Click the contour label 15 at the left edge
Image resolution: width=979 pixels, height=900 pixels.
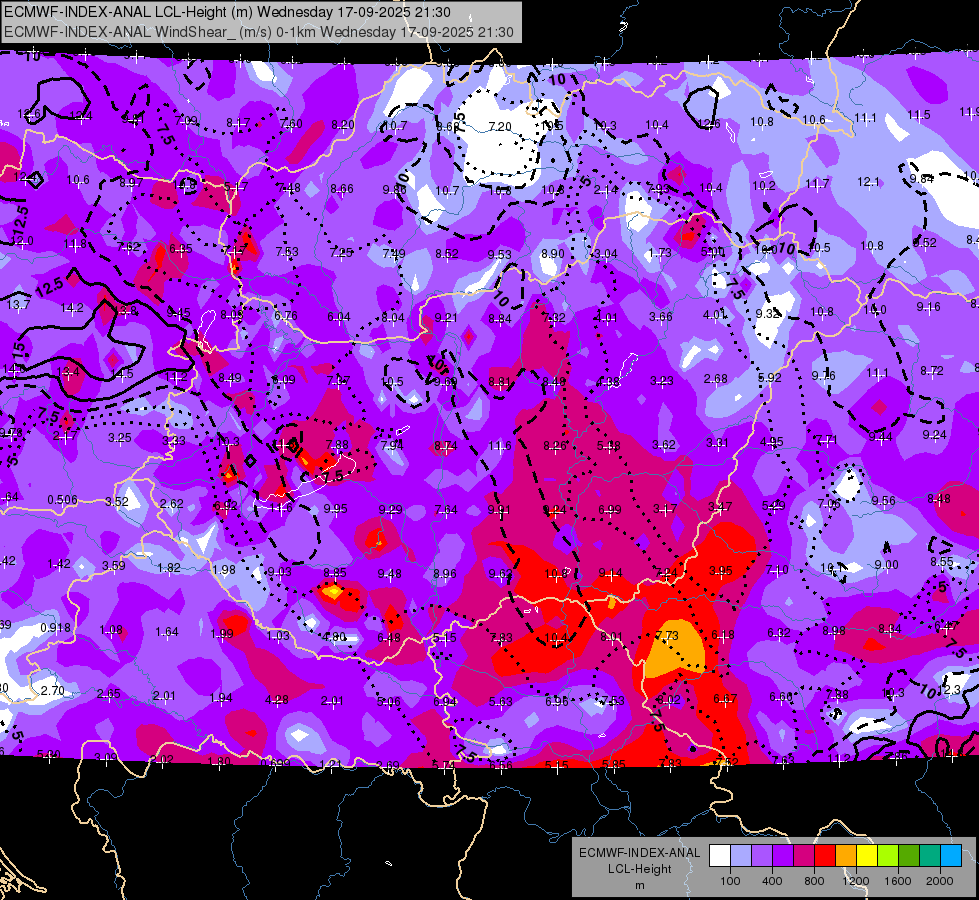[x=19, y=350]
